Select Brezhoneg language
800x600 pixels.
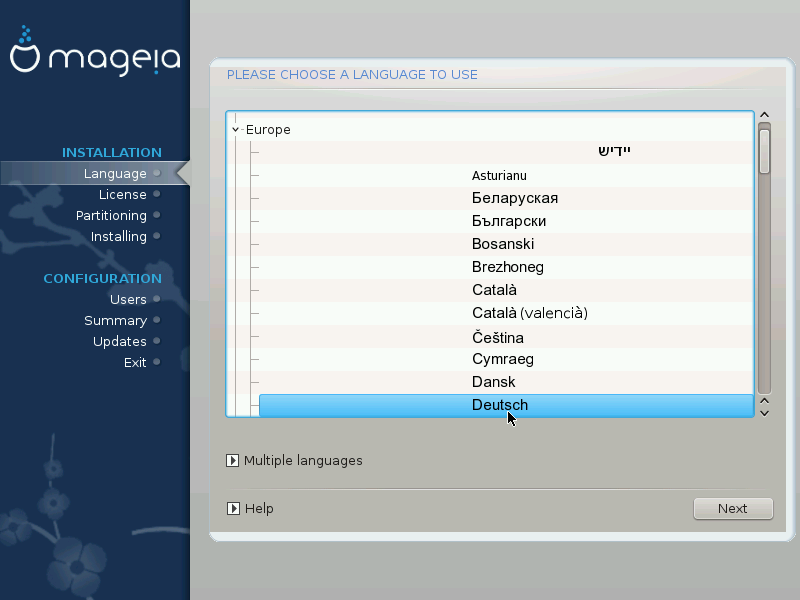coord(508,267)
